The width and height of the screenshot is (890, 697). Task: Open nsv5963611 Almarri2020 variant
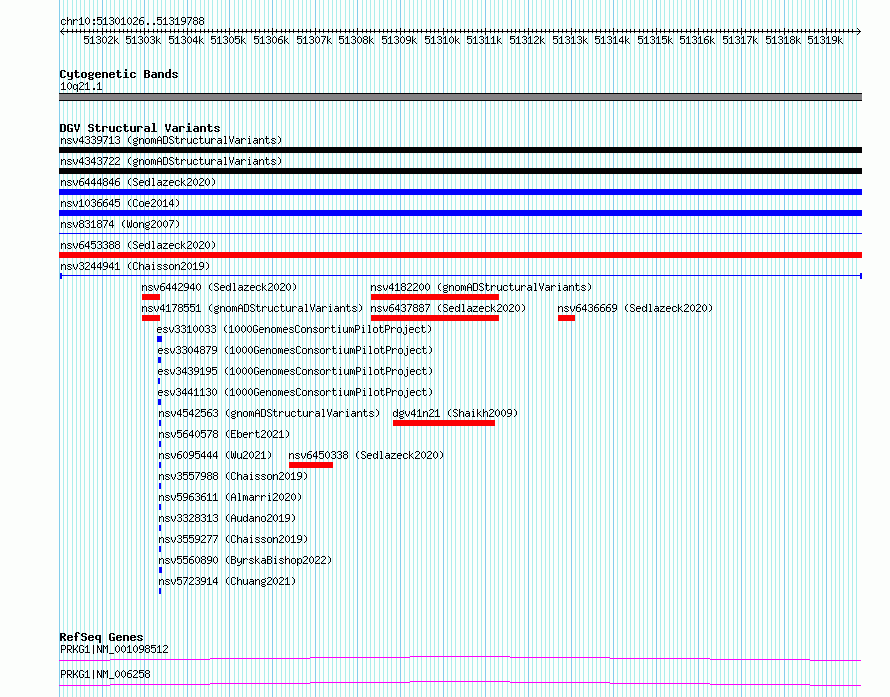click(x=230, y=497)
